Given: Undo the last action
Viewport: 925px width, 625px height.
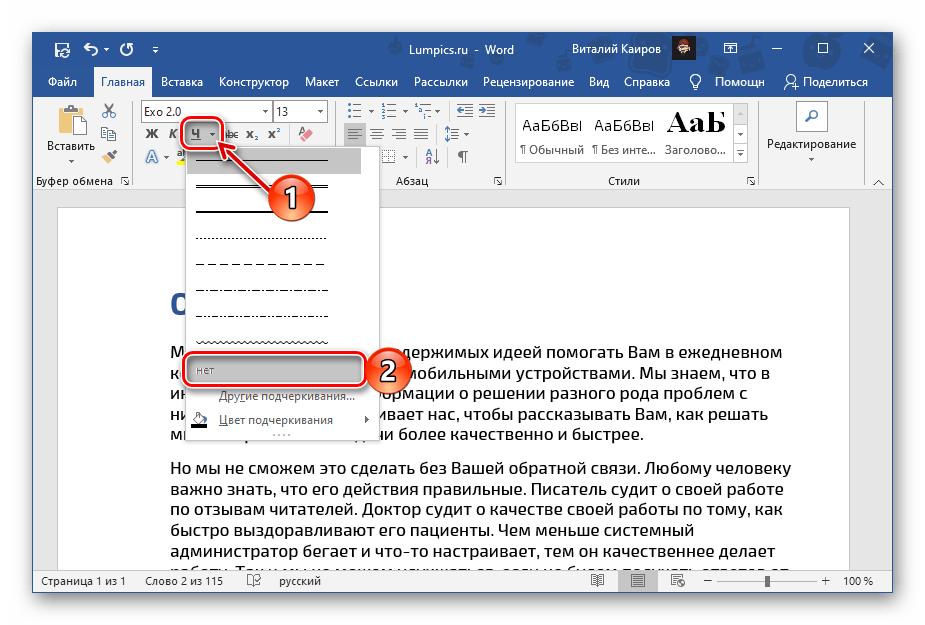Looking at the screenshot, I should point(90,50).
